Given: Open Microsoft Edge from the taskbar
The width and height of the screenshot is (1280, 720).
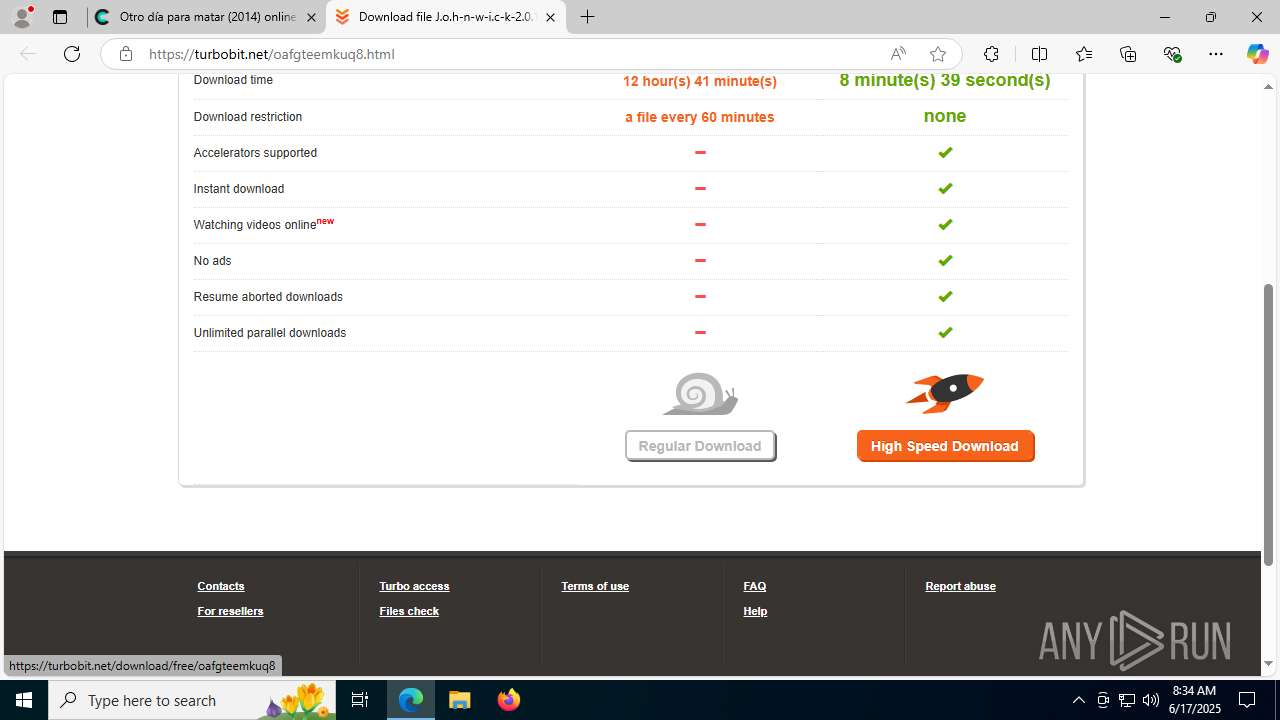Looking at the screenshot, I should (x=411, y=700).
